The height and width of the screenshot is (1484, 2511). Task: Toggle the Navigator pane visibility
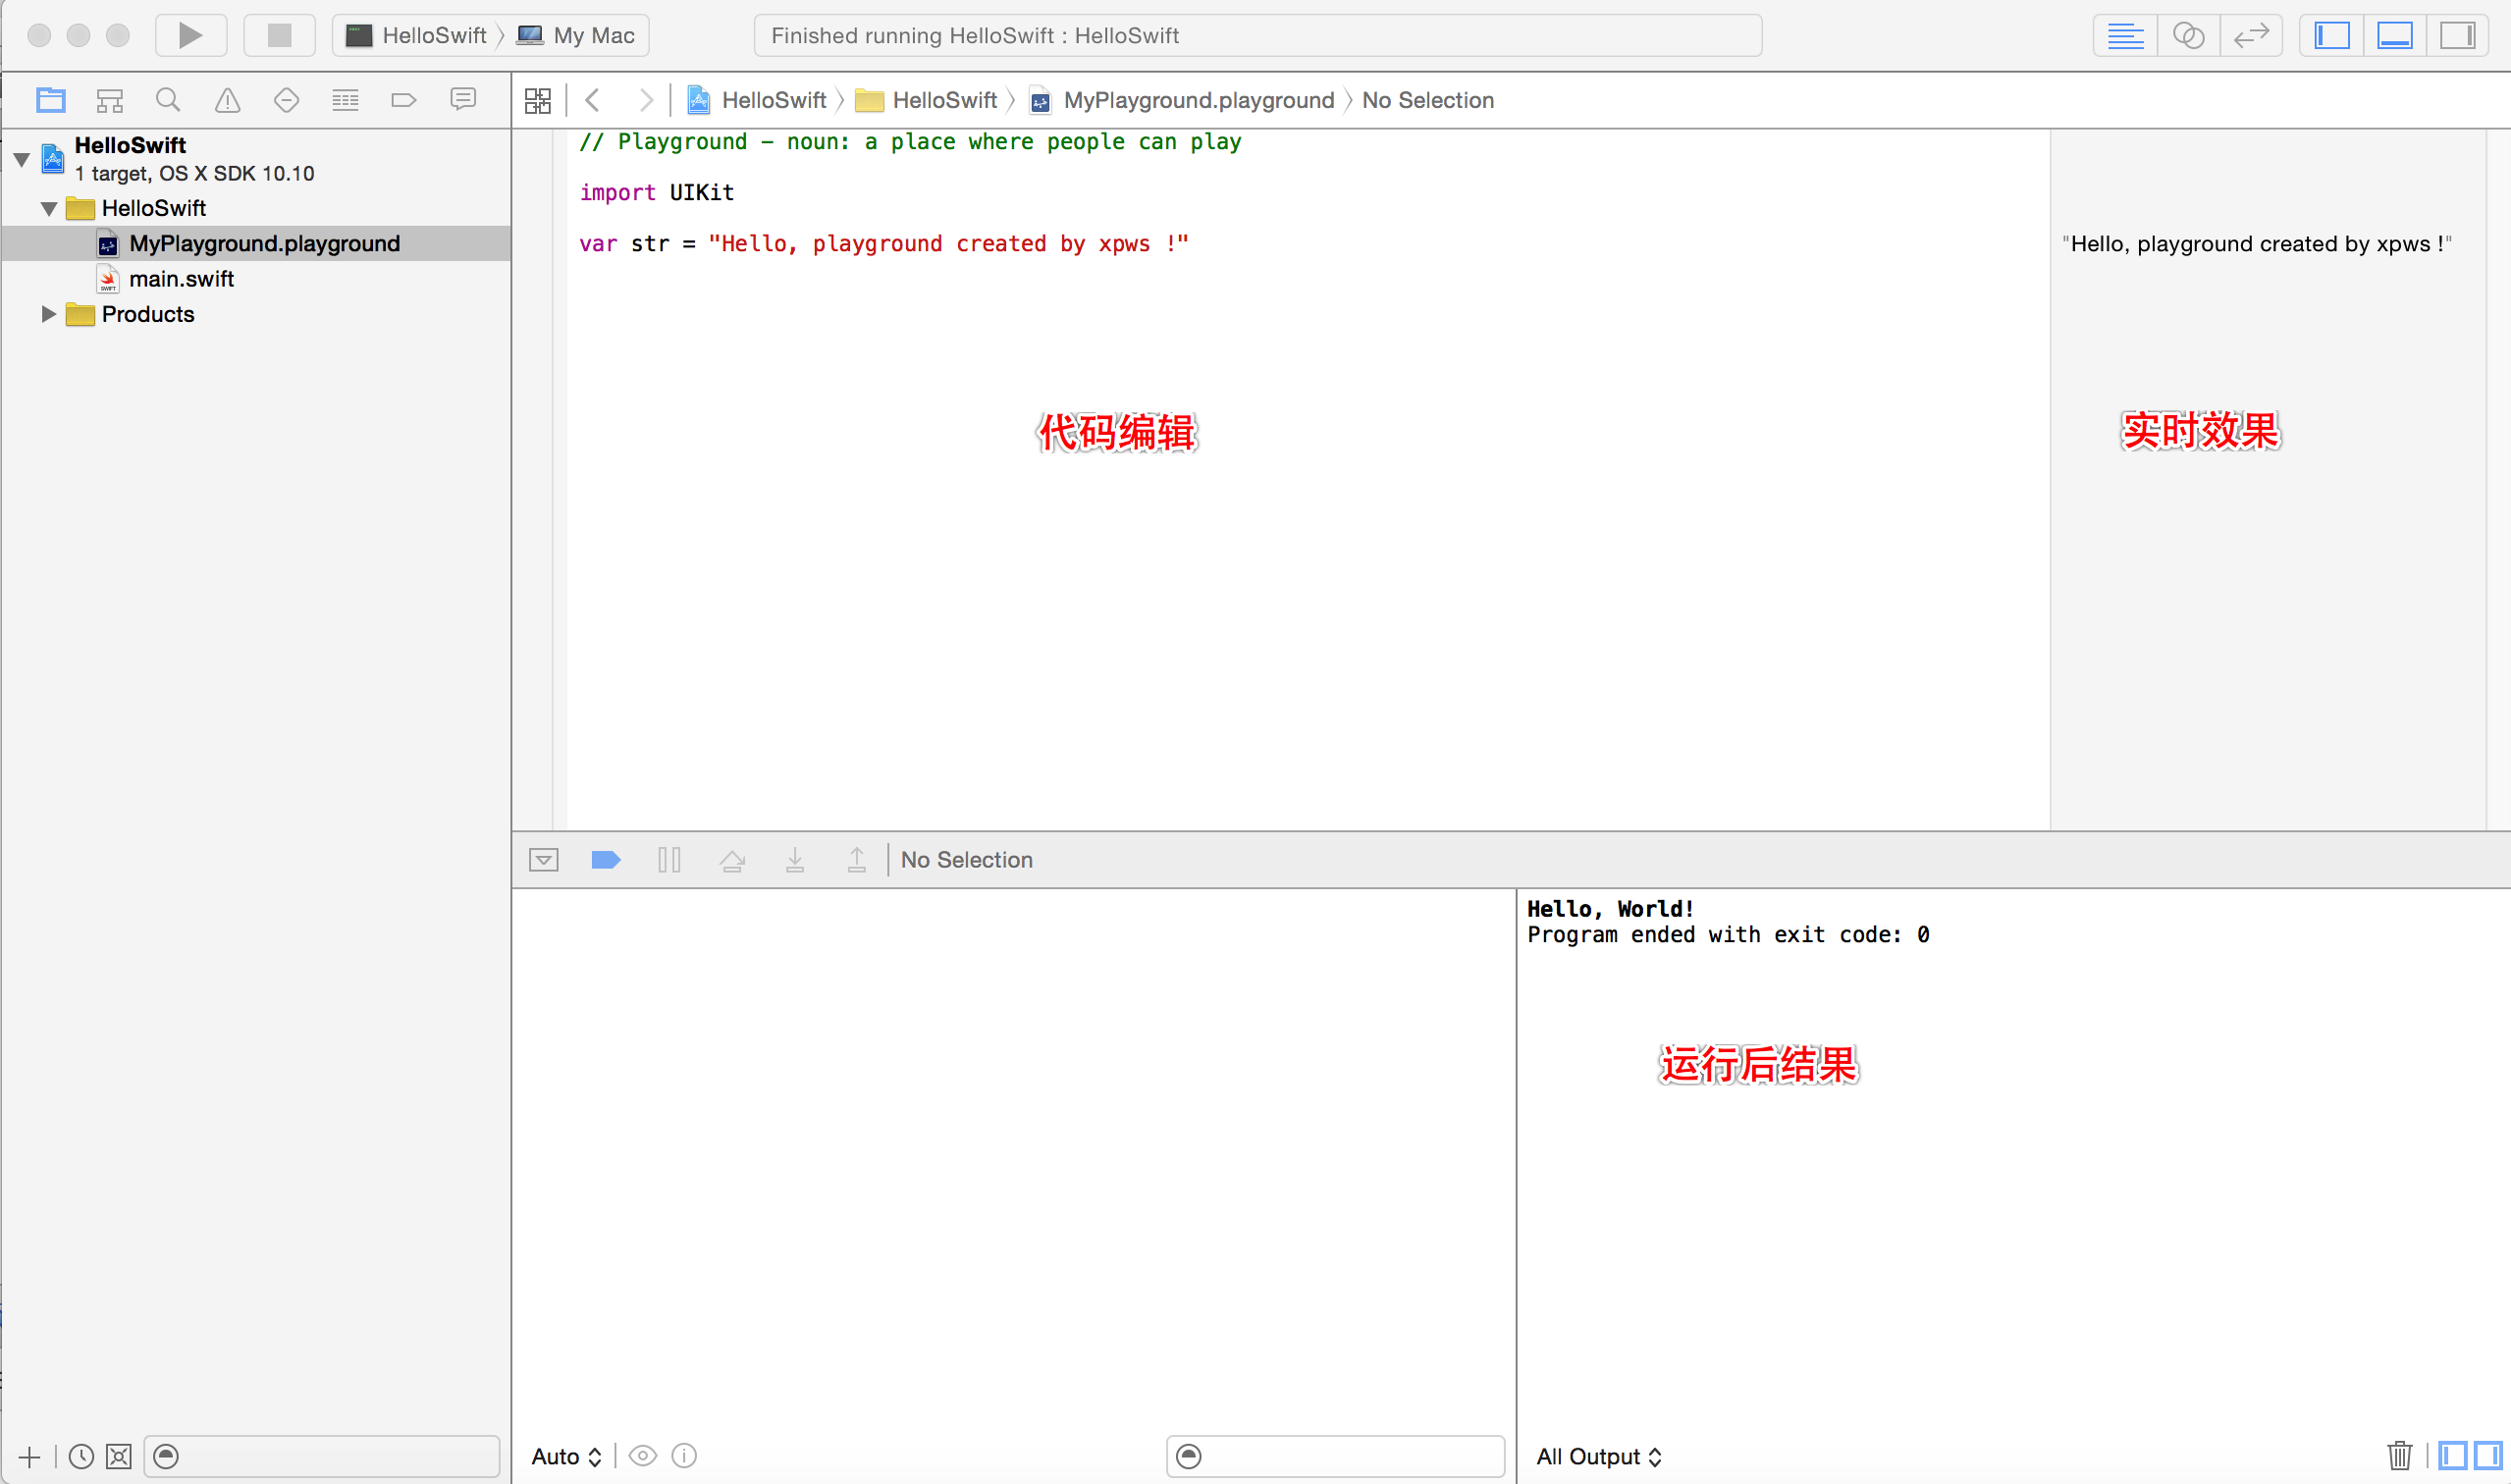pyautogui.click(x=2332, y=36)
